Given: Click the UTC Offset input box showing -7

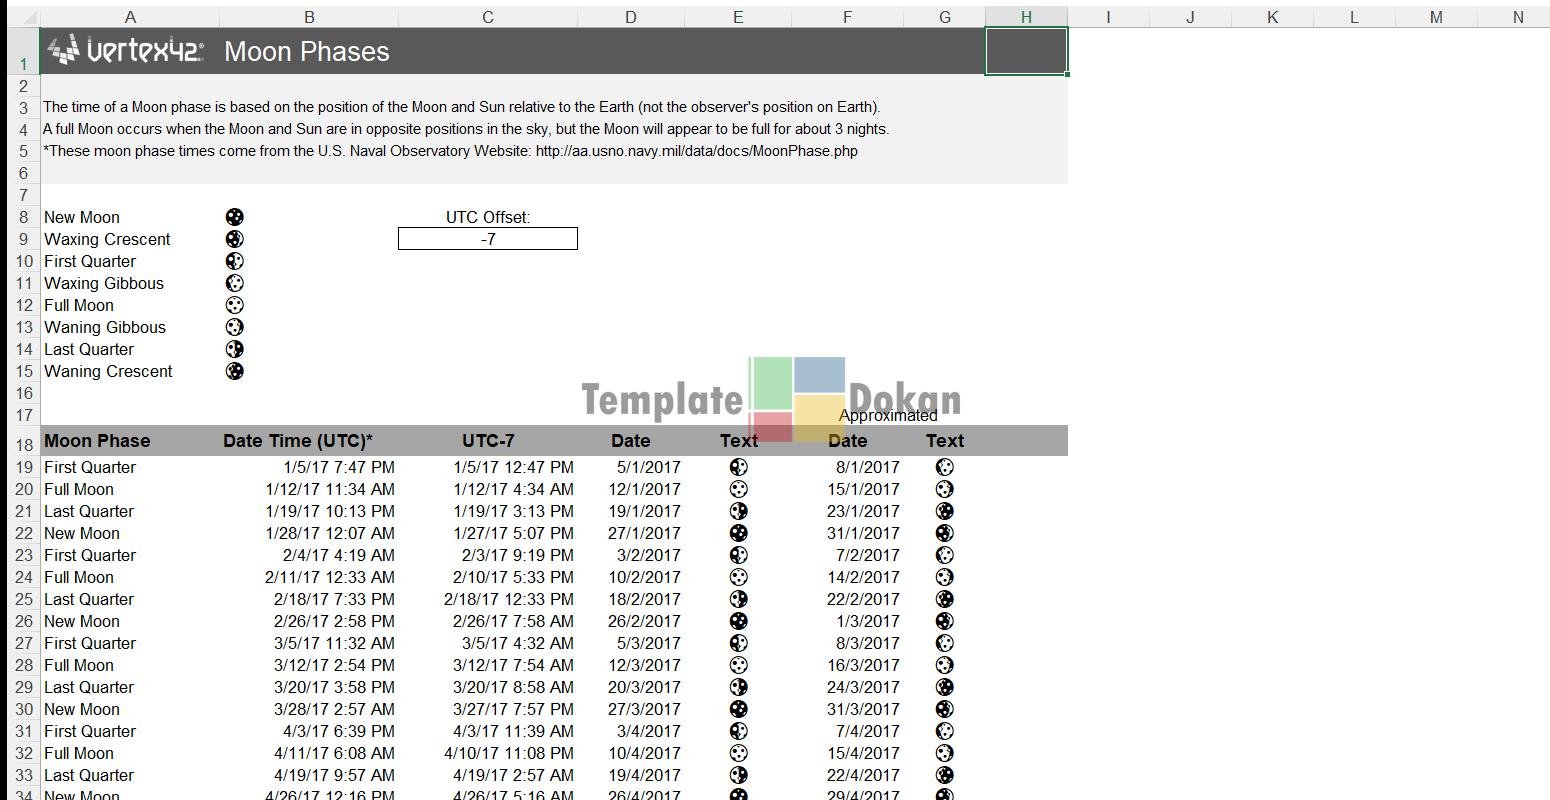Looking at the screenshot, I should click(x=487, y=239).
